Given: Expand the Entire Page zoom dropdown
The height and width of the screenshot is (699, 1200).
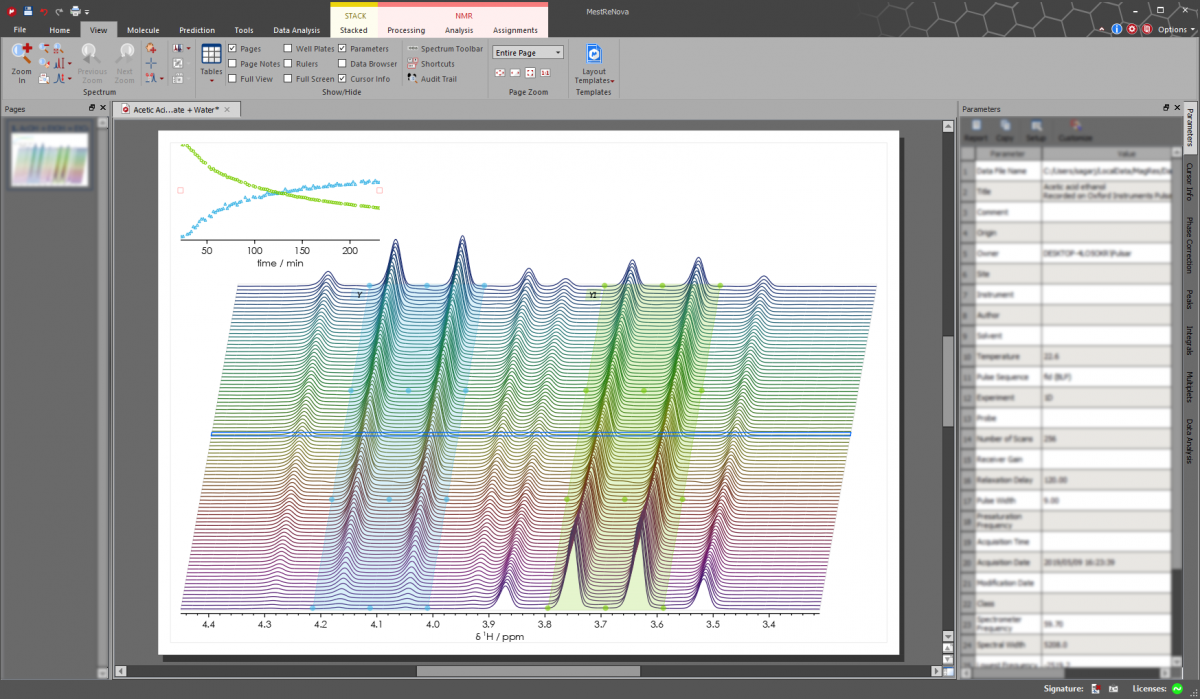Looking at the screenshot, I should pyautogui.click(x=557, y=52).
